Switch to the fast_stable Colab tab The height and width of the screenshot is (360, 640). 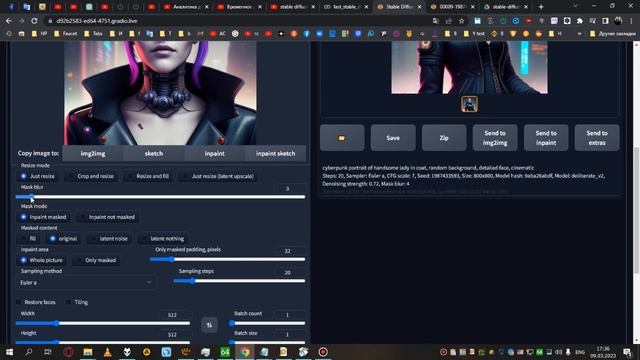click(345, 7)
